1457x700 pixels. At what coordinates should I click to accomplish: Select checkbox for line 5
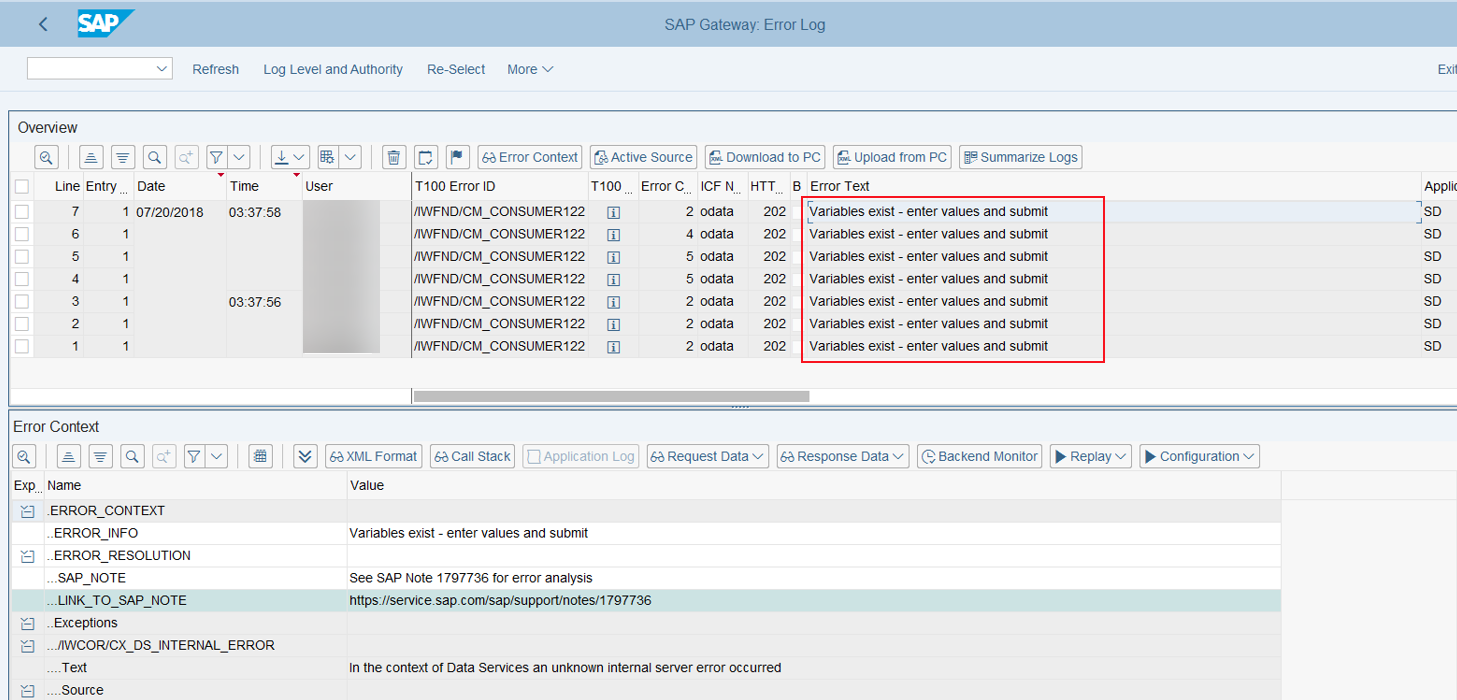click(22, 256)
